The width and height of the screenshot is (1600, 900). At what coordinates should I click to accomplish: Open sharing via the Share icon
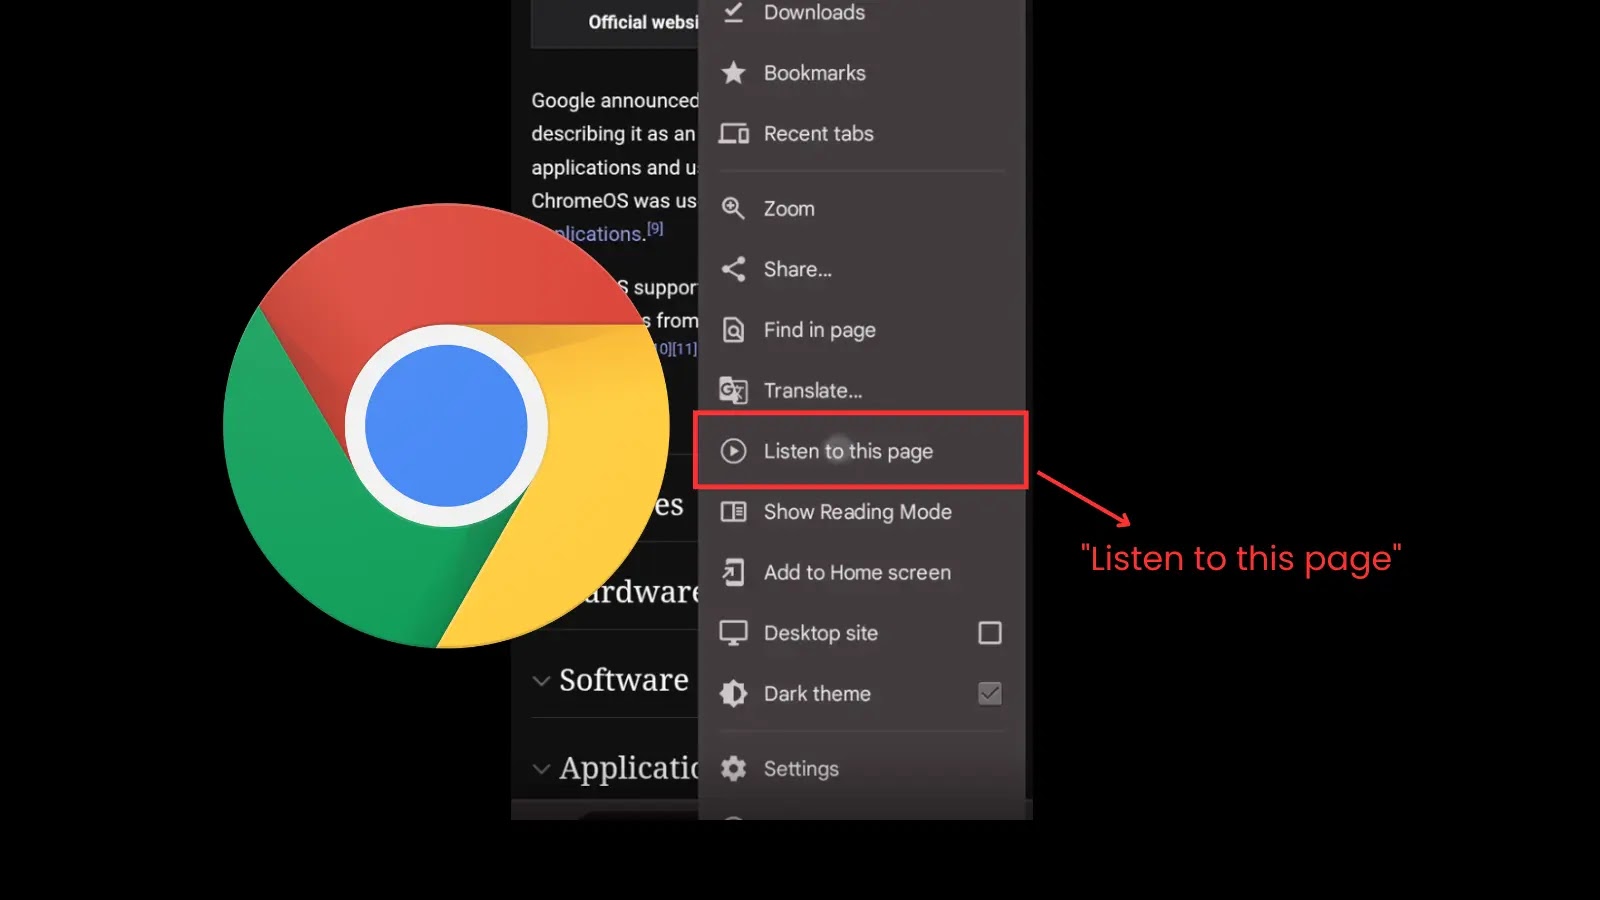point(733,269)
